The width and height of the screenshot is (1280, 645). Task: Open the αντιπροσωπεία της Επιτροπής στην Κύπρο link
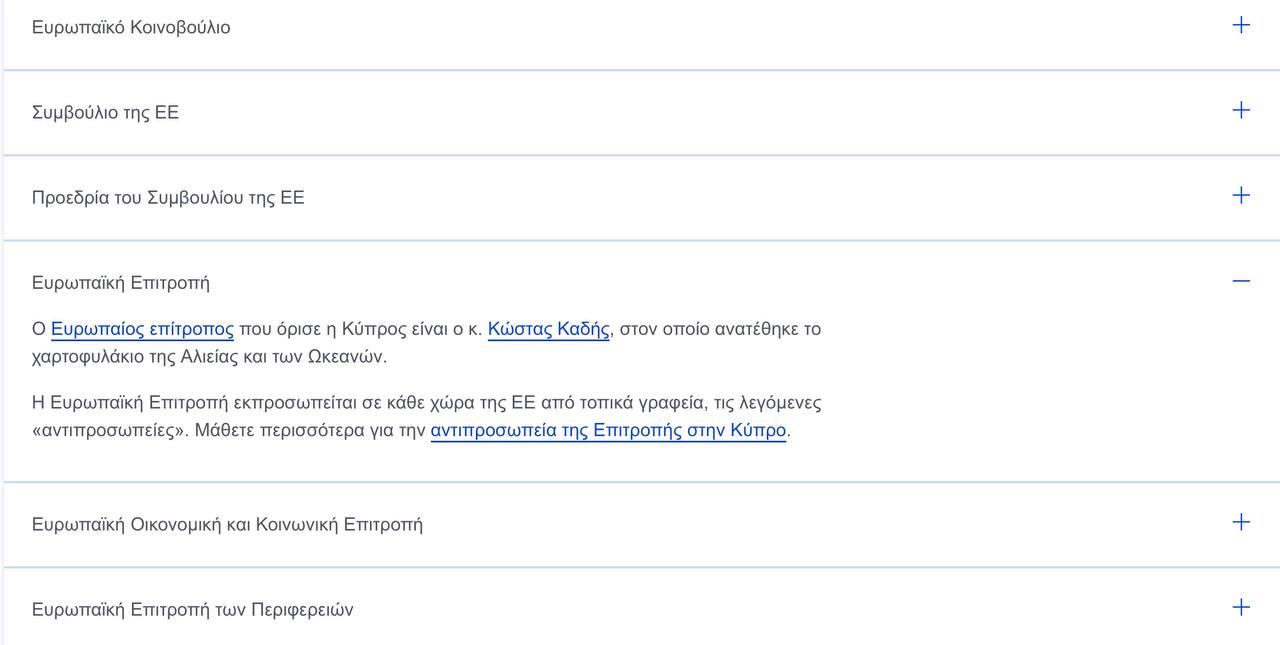[x=608, y=431]
